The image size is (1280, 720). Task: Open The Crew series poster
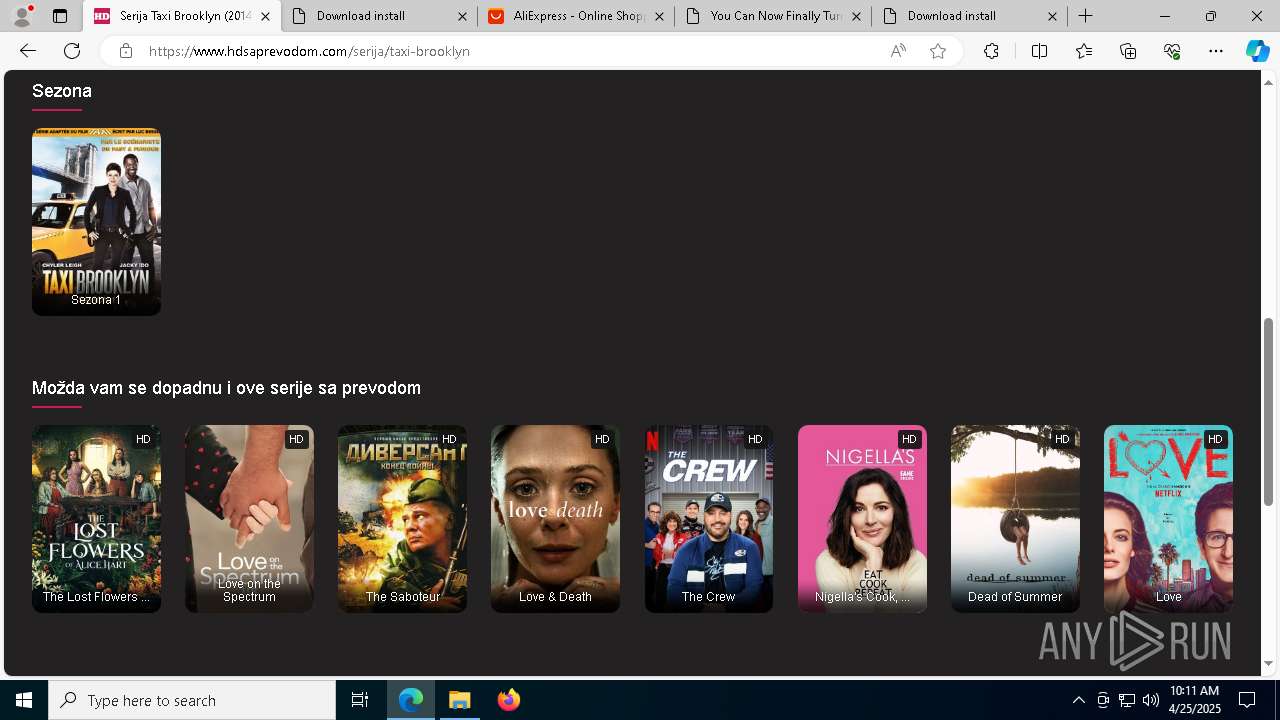[x=708, y=519]
